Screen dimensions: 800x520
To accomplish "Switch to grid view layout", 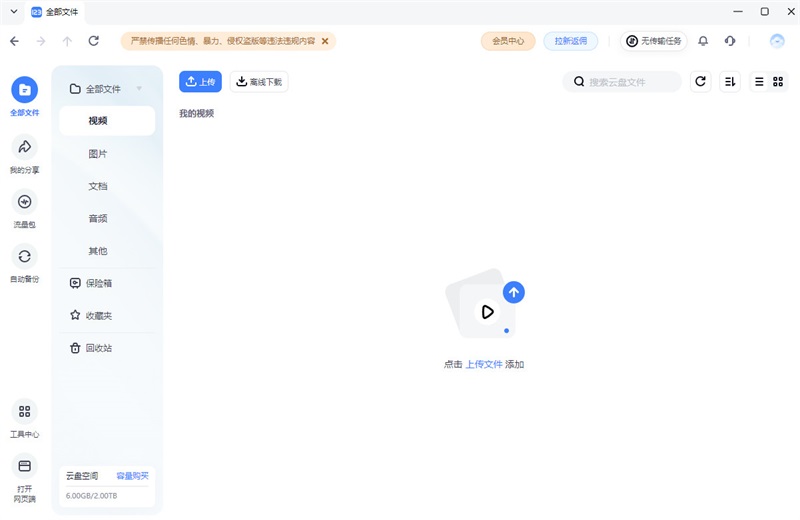I will (778, 82).
